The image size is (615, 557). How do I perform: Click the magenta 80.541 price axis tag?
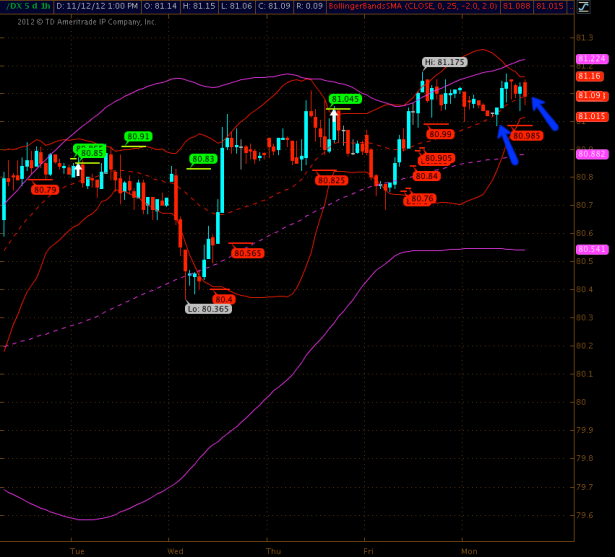(592, 249)
